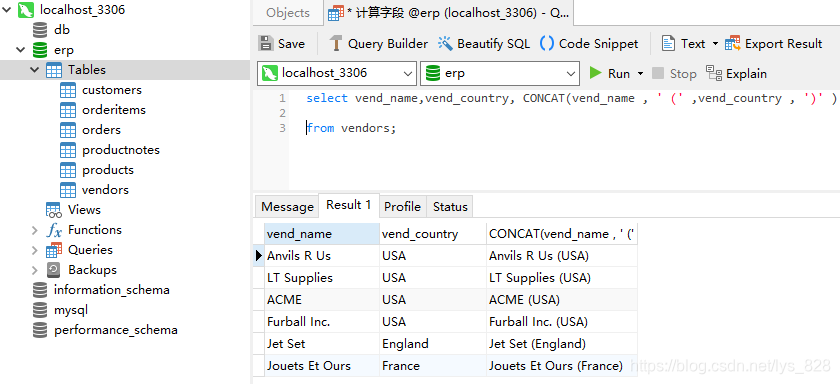Select the Jet Set vend_name cell
The image size is (840, 384).
[x=321, y=344]
